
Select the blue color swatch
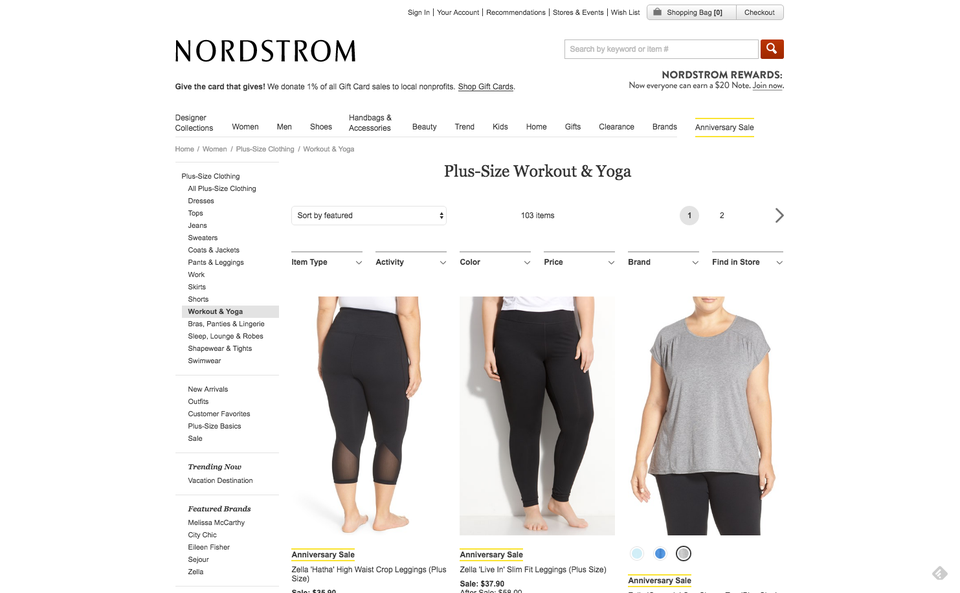pyautogui.click(x=660, y=554)
